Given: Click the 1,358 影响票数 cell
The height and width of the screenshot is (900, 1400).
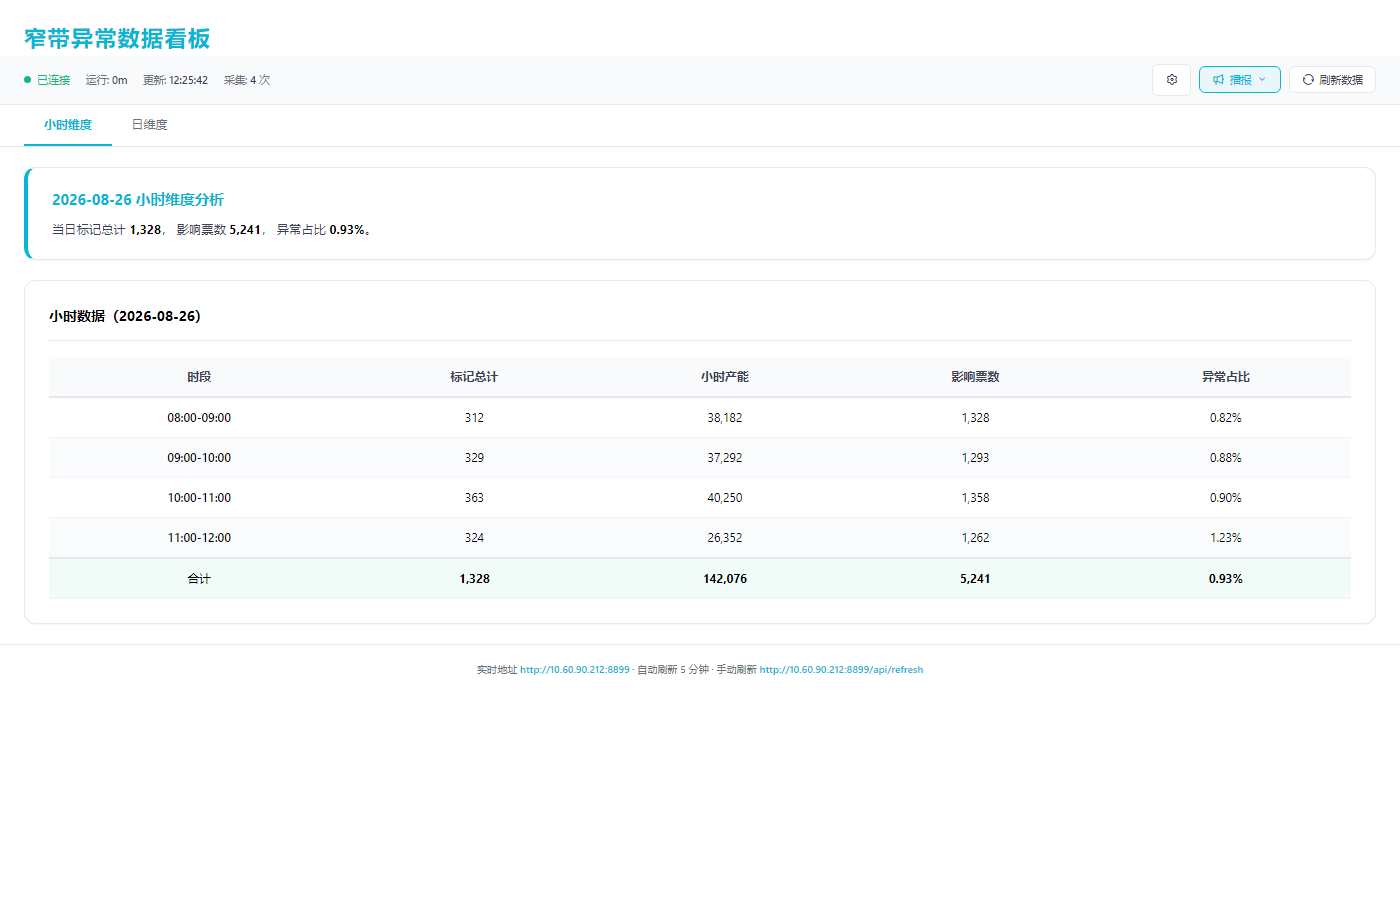Looking at the screenshot, I should (x=975, y=498).
